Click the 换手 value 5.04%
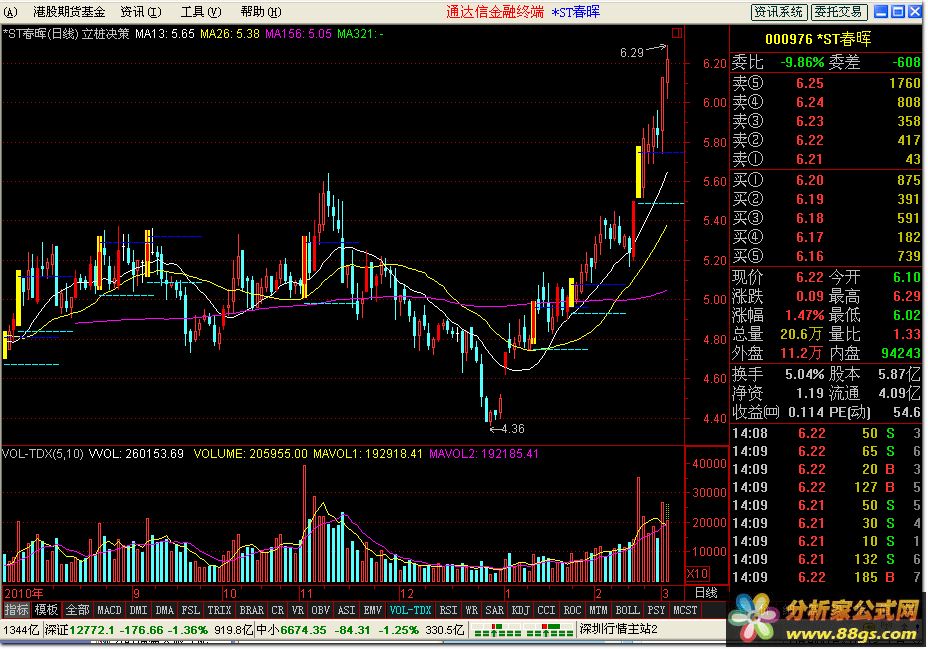928x649 pixels. (804, 374)
